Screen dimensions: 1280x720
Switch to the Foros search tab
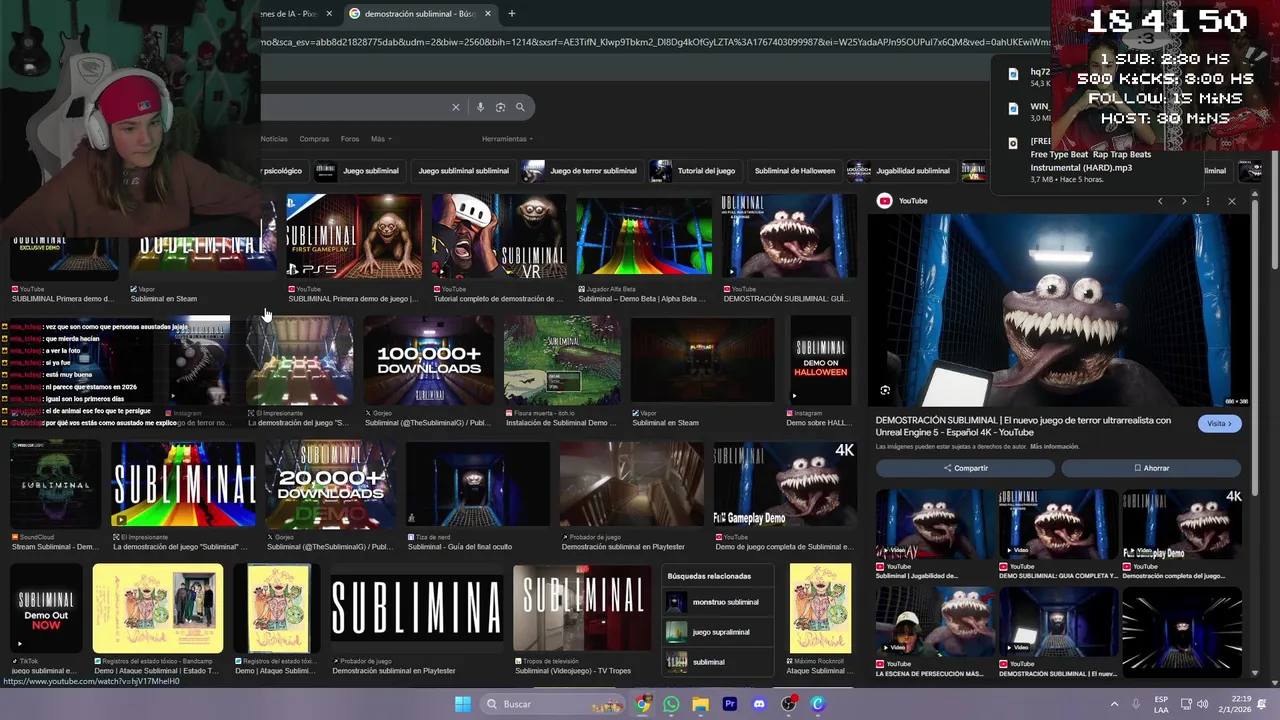click(x=350, y=139)
